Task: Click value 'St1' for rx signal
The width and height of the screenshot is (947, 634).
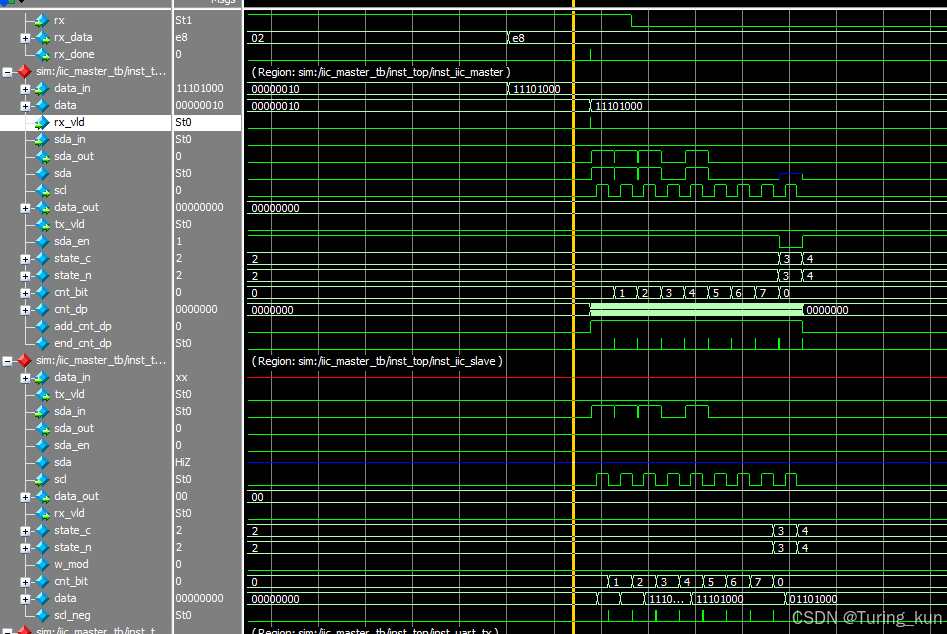Action: [183, 21]
